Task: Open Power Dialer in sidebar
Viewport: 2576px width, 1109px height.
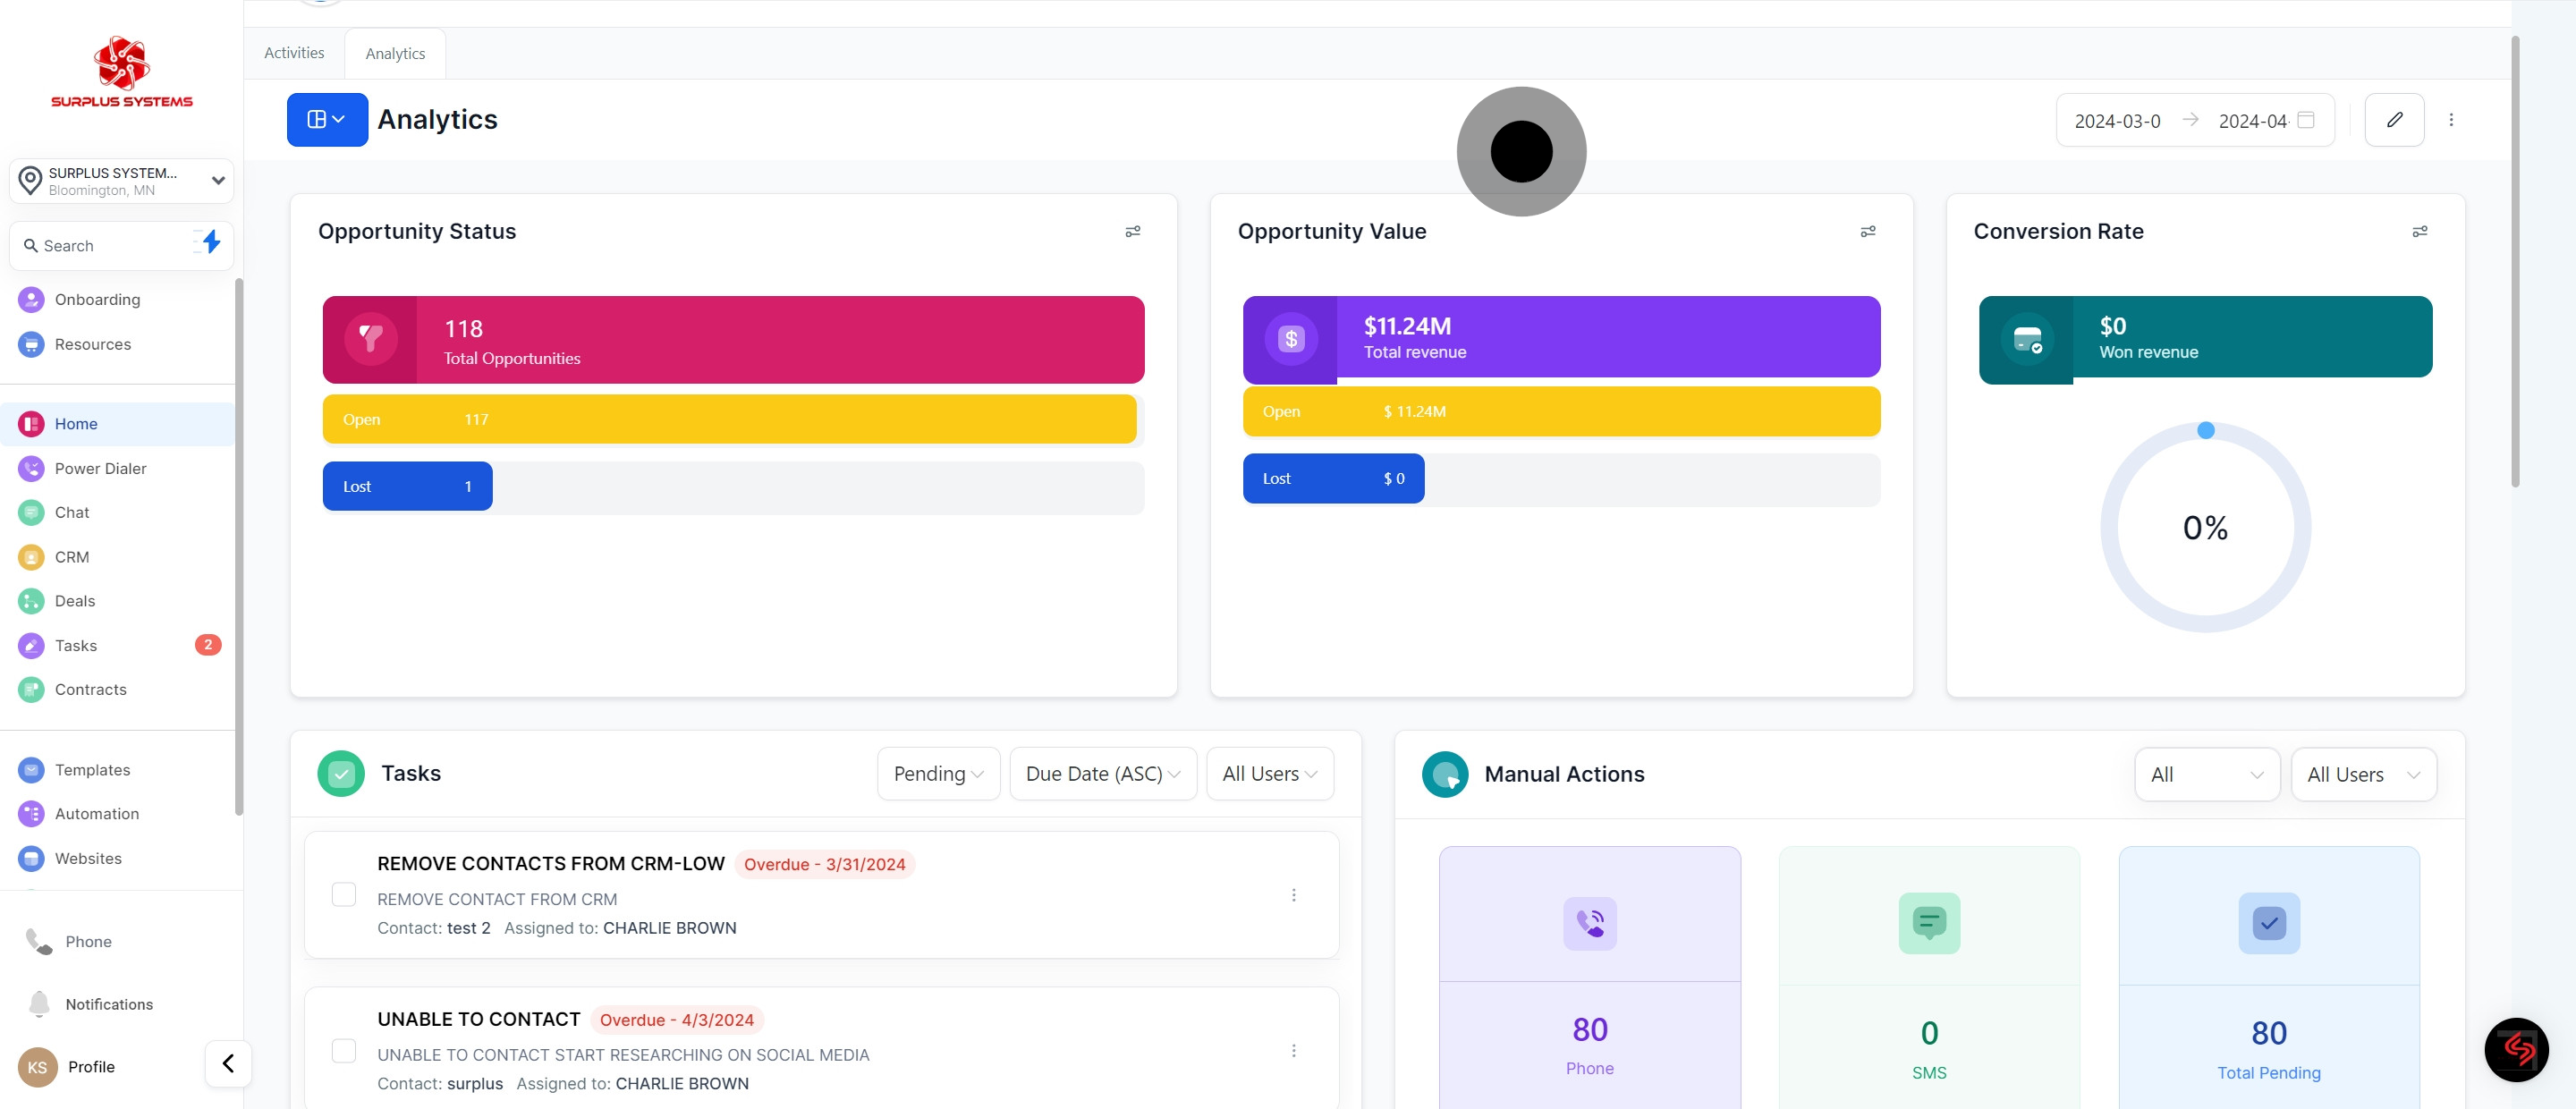Action: (x=100, y=468)
